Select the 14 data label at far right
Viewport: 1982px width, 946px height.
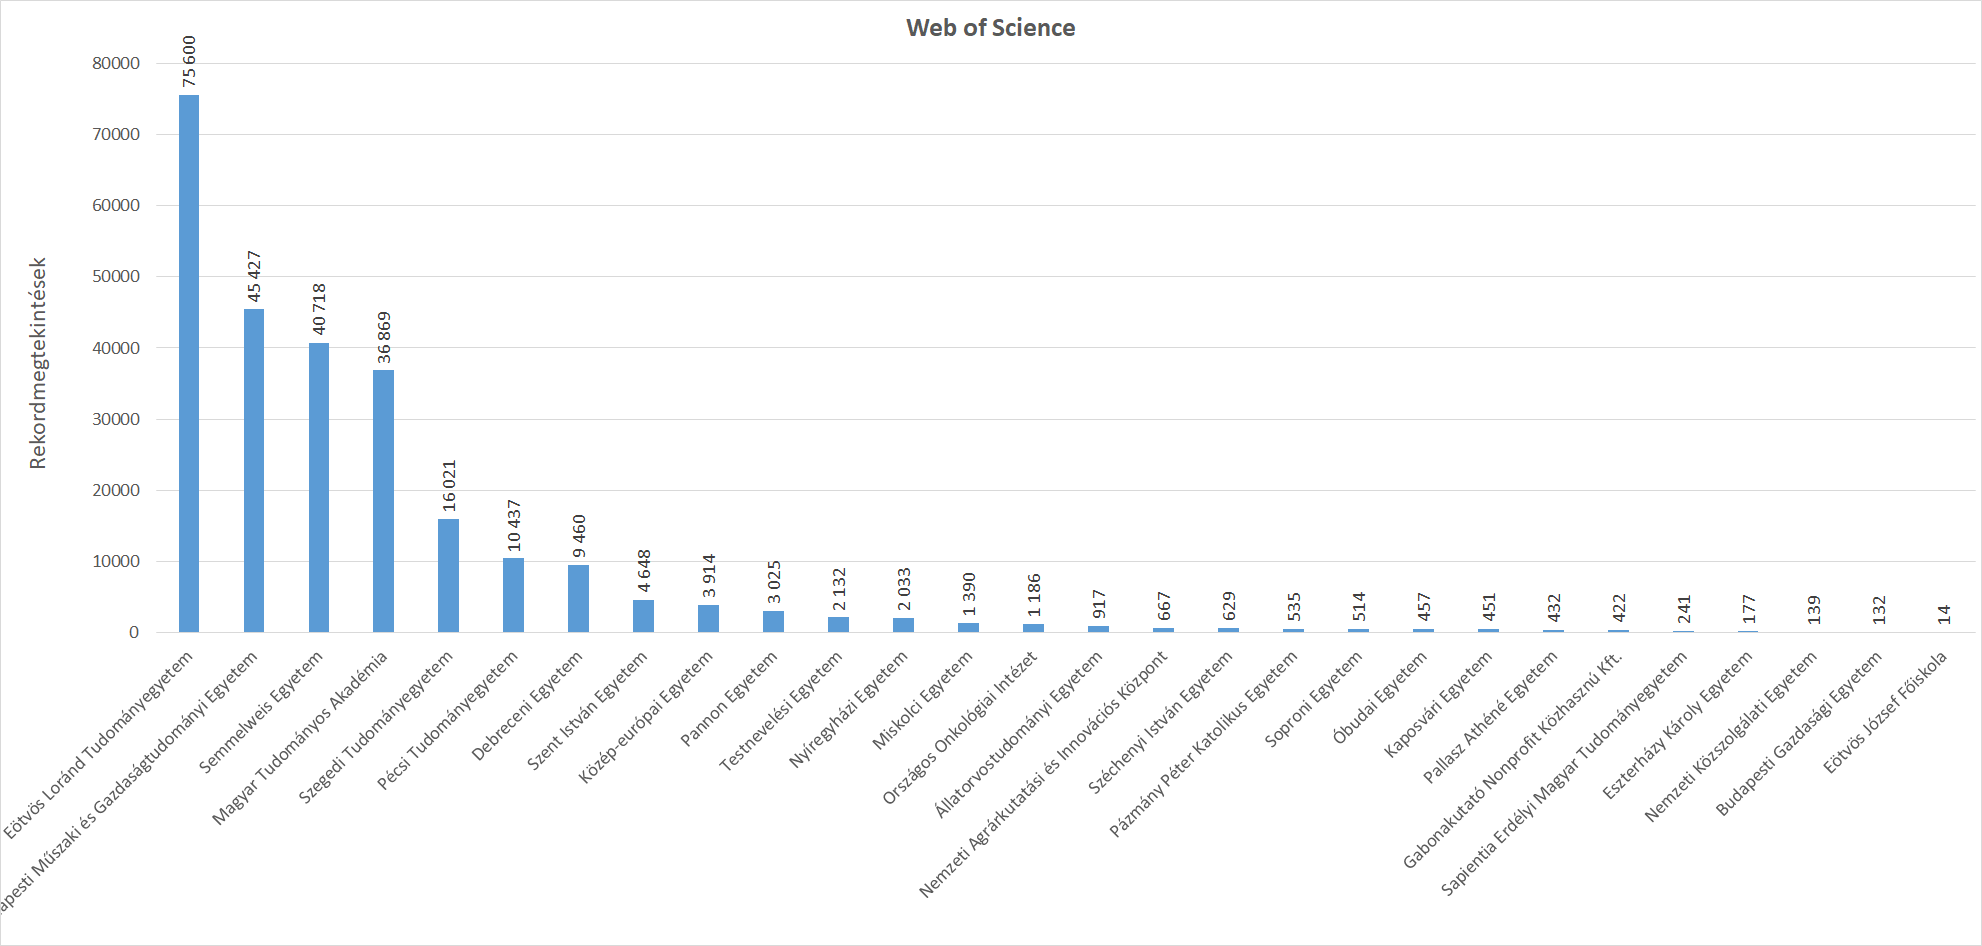1944,614
